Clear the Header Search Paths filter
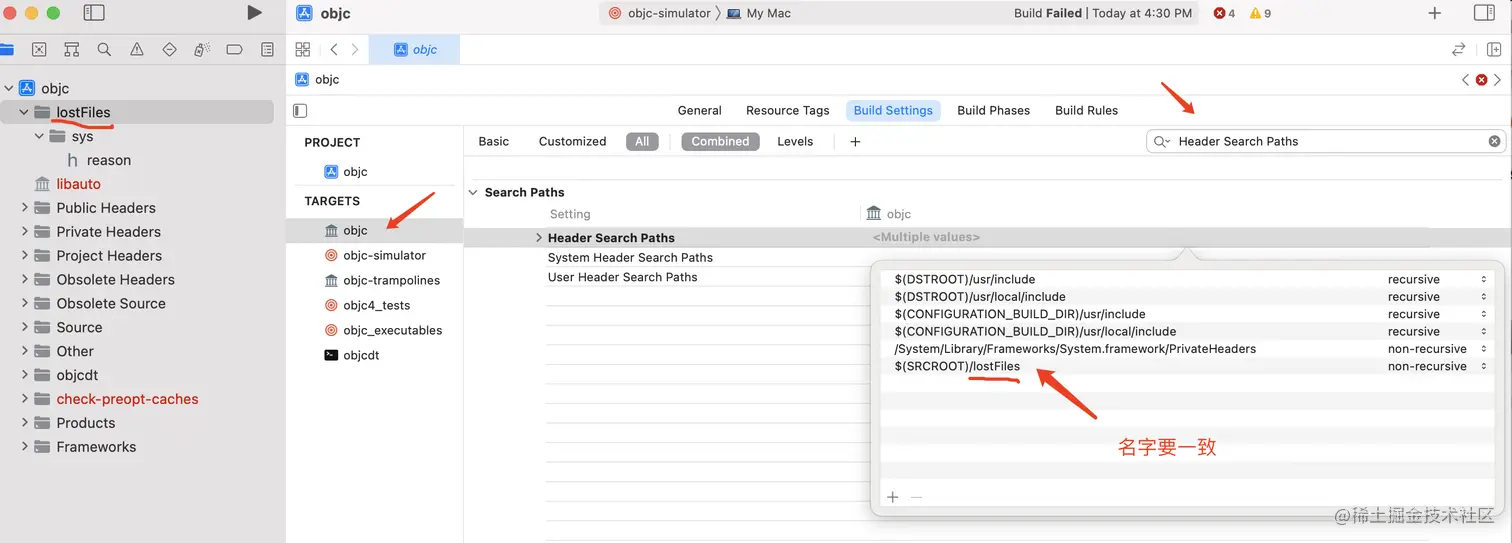Viewport: 1512px width, 543px height. click(1494, 141)
